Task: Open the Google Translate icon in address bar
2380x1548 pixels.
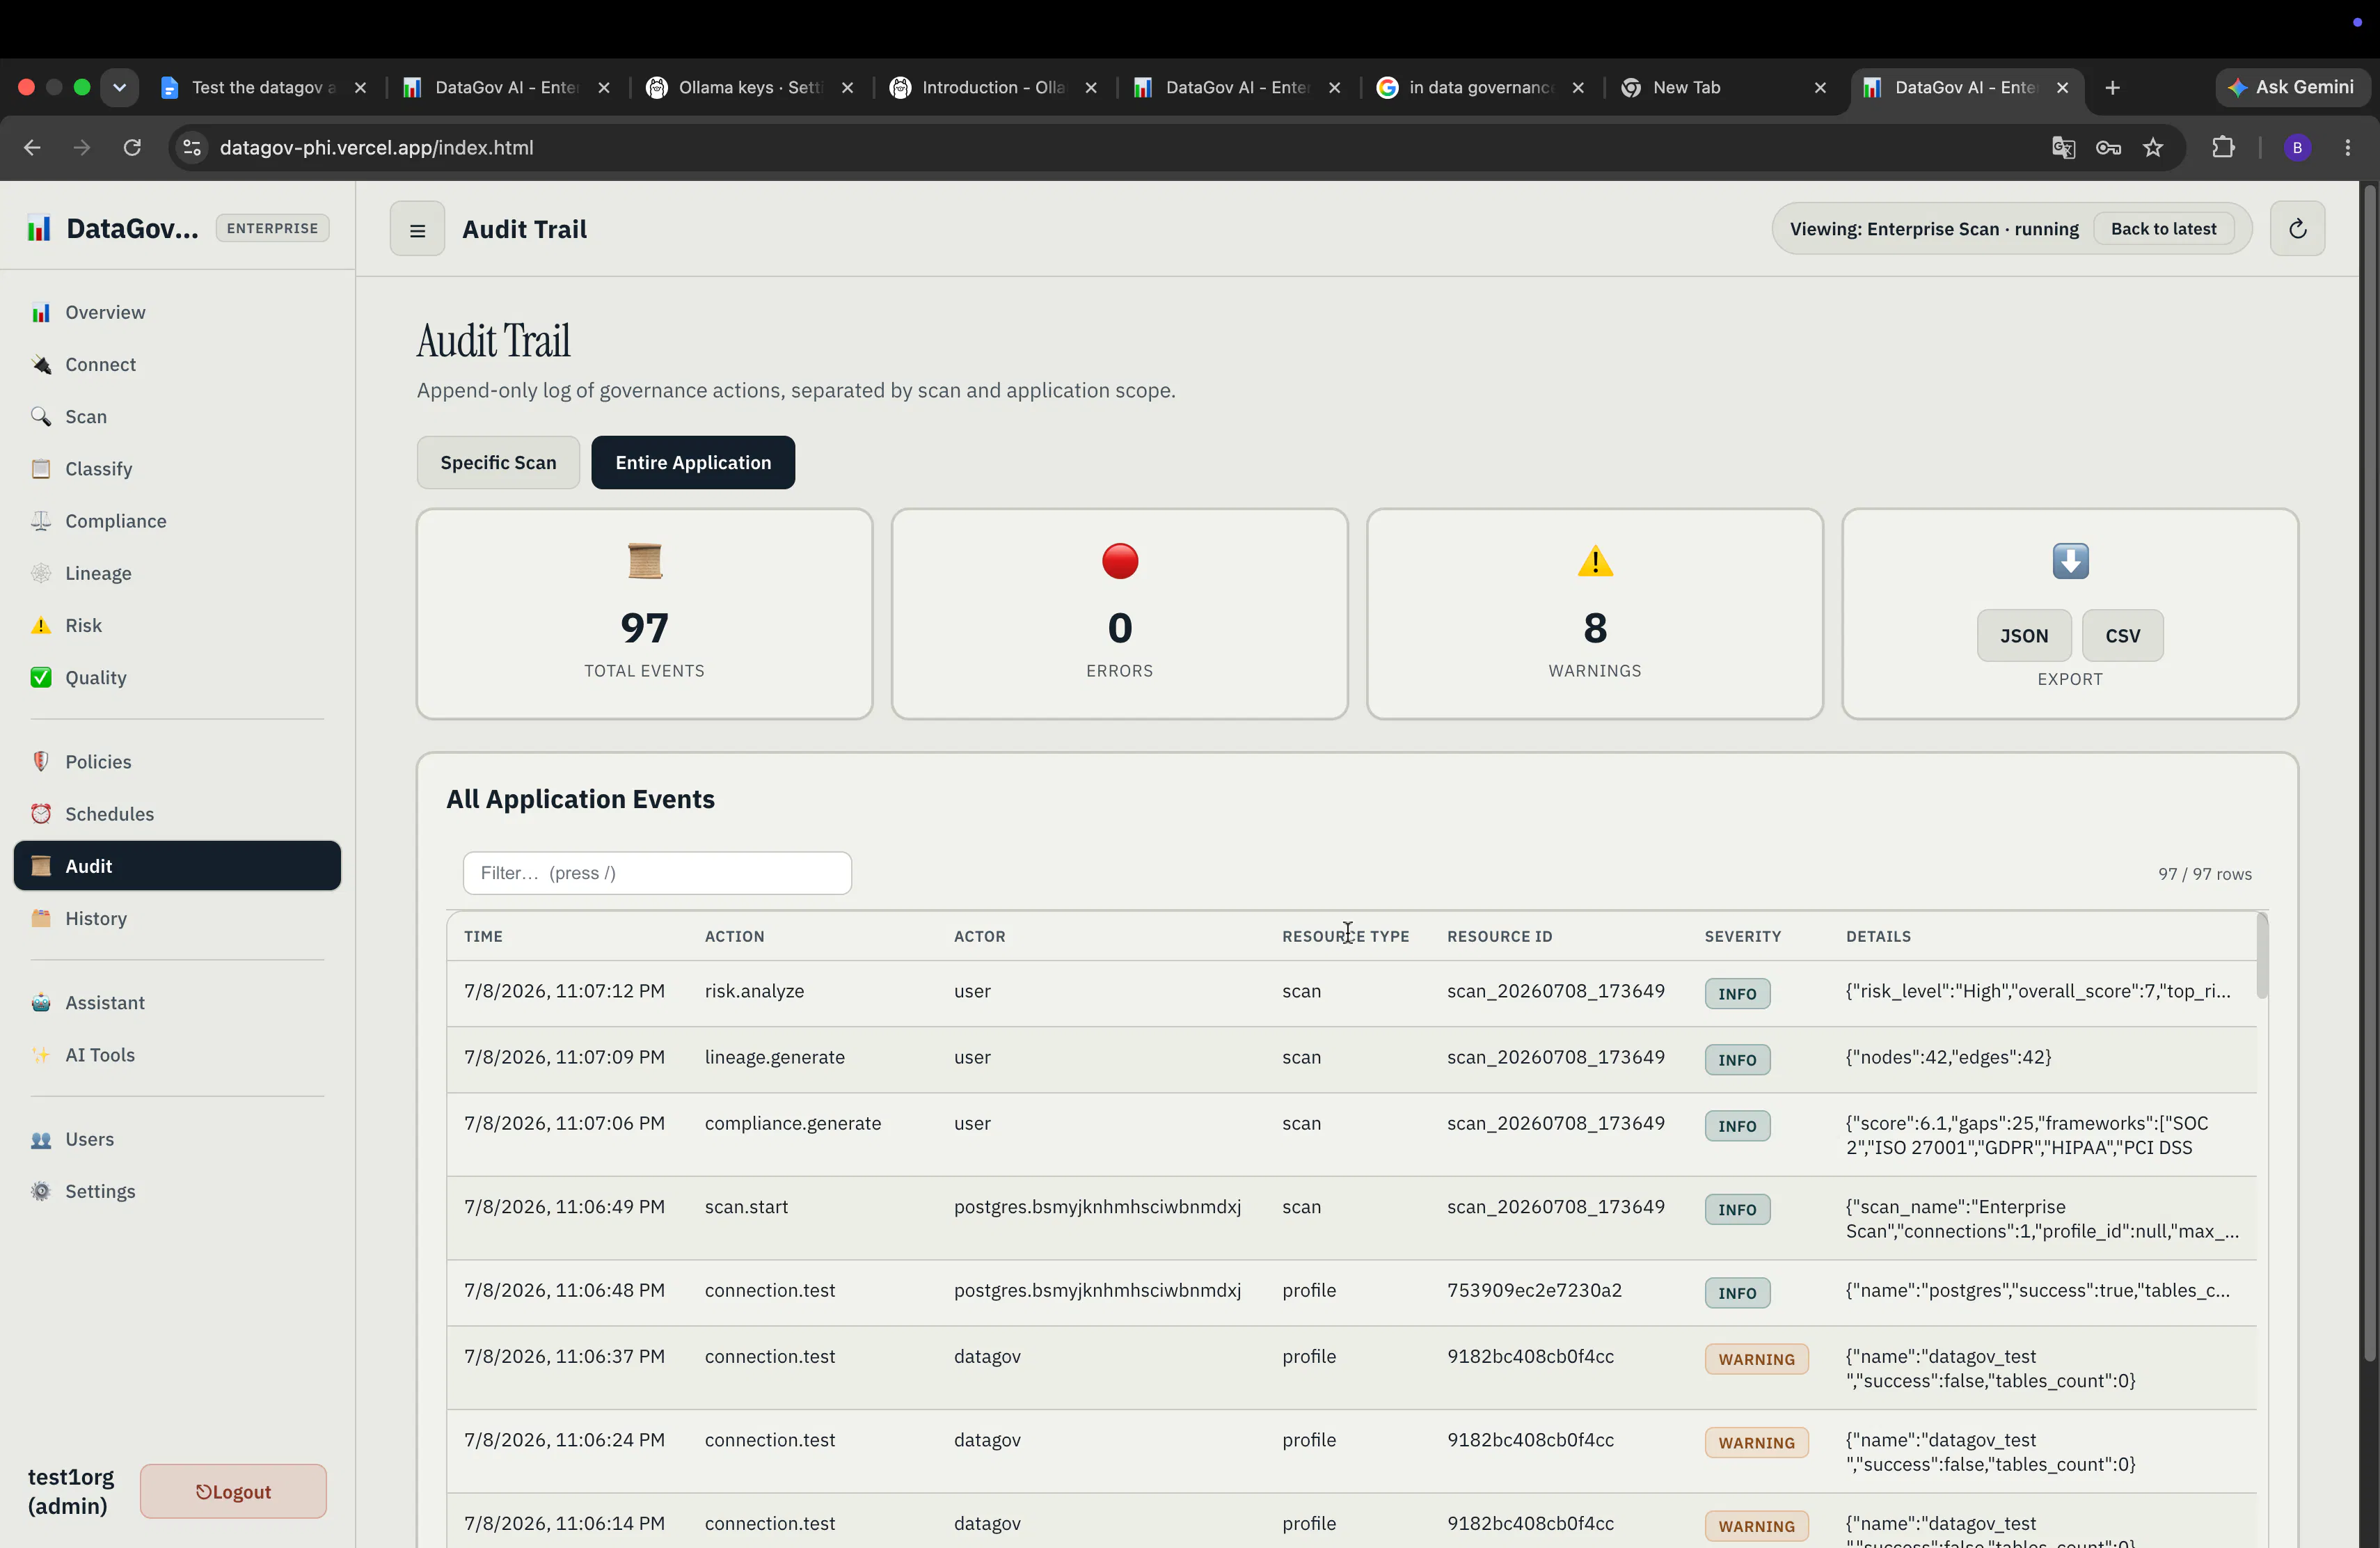Action: click(x=2063, y=148)
